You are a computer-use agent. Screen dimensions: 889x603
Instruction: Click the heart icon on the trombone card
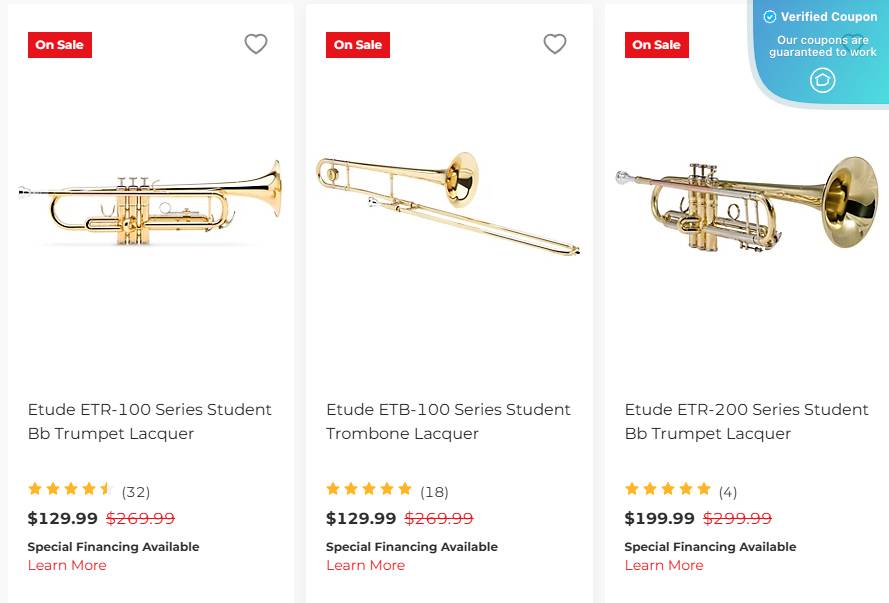555,44
